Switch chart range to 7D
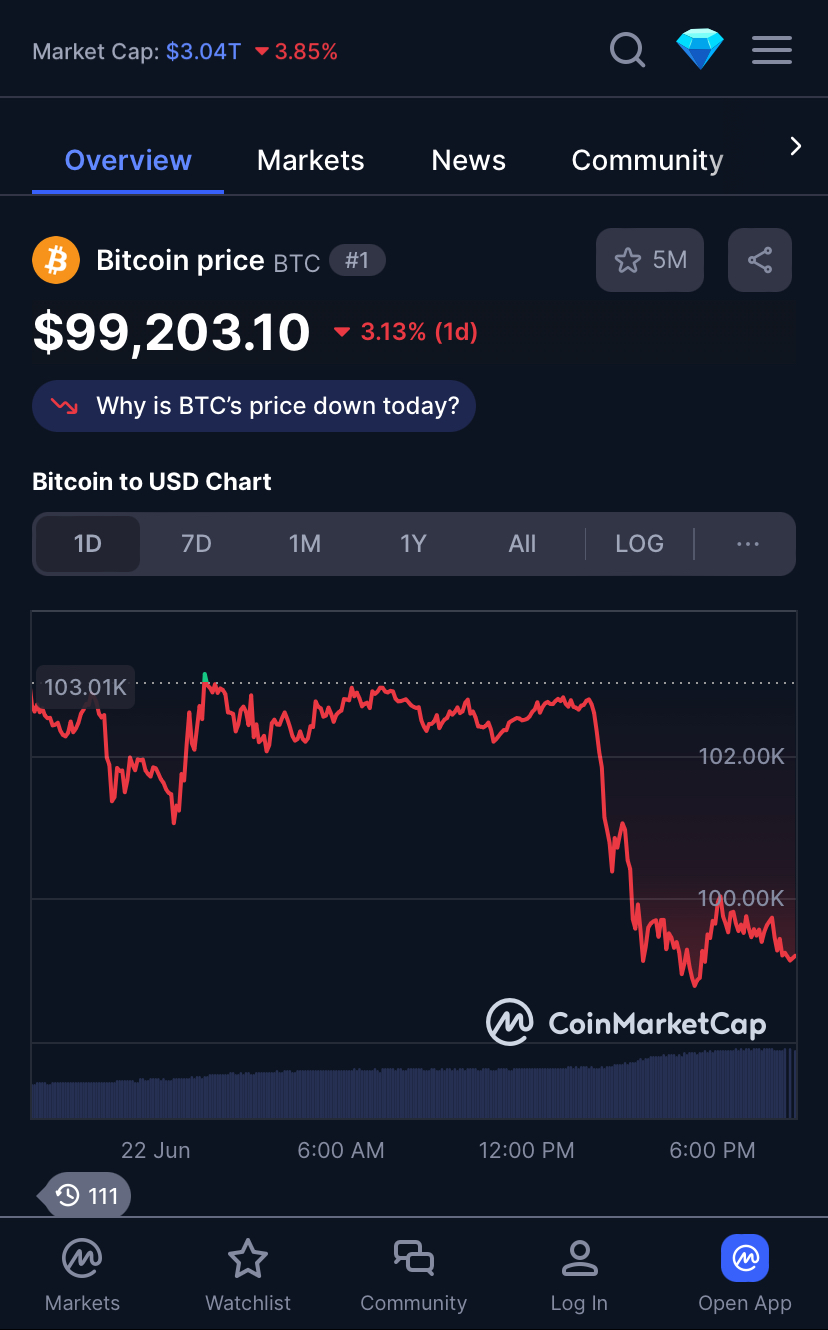 tap(196, 544)
